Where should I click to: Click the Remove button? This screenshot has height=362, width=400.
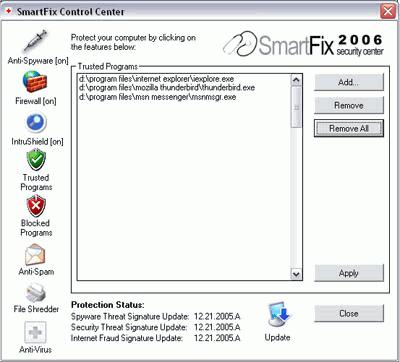349,105
